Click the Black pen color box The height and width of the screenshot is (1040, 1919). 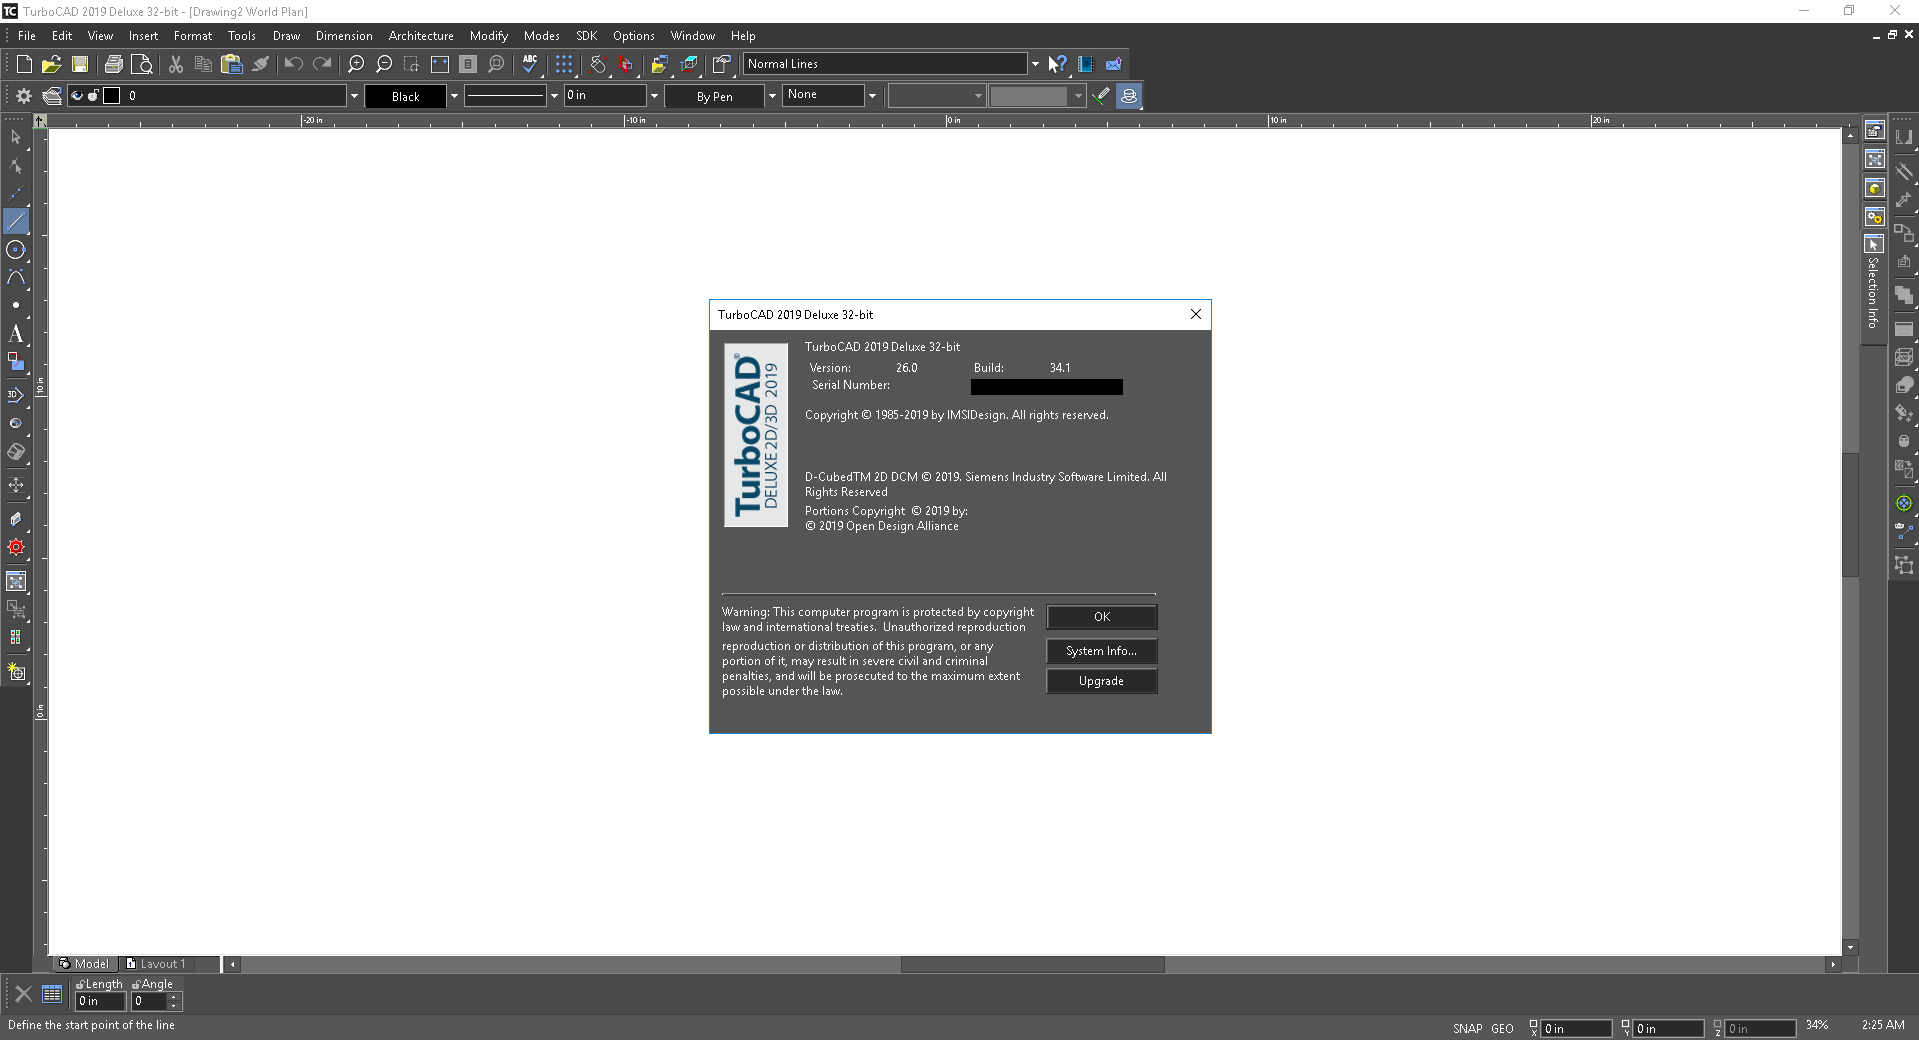[405, 96]
